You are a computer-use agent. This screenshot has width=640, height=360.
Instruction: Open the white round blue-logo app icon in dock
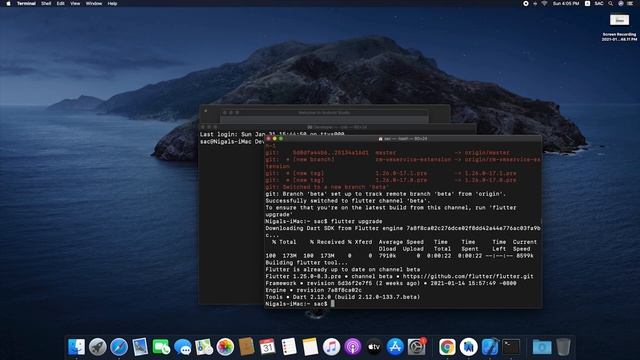(469, 347)
